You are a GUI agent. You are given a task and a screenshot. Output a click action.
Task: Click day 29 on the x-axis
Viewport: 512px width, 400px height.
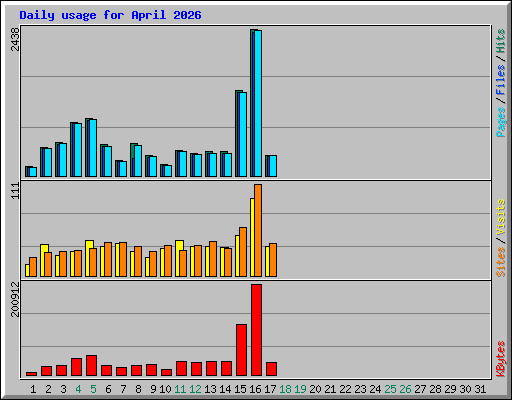pyautogui.click(x=450, y=389)
